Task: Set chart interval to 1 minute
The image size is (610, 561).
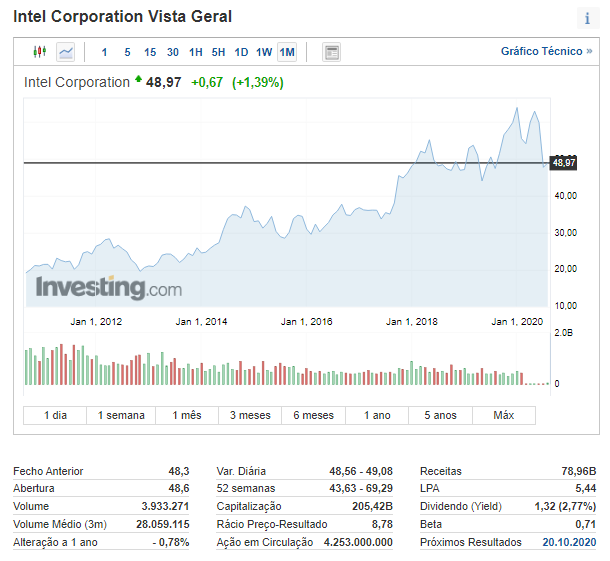Action: pos(105,52)
